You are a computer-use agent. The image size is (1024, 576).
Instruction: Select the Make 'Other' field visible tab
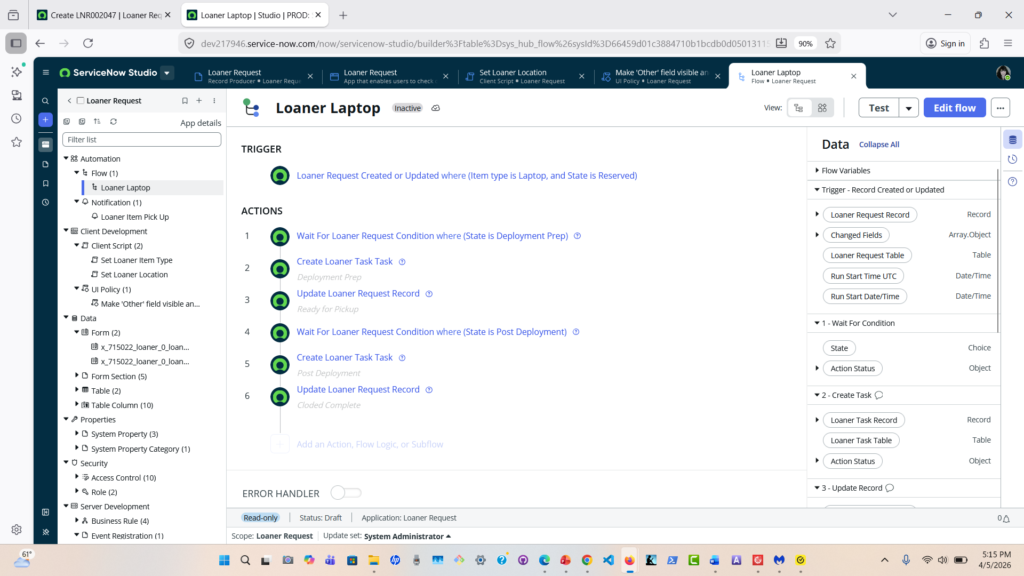(x=655, y=76)
